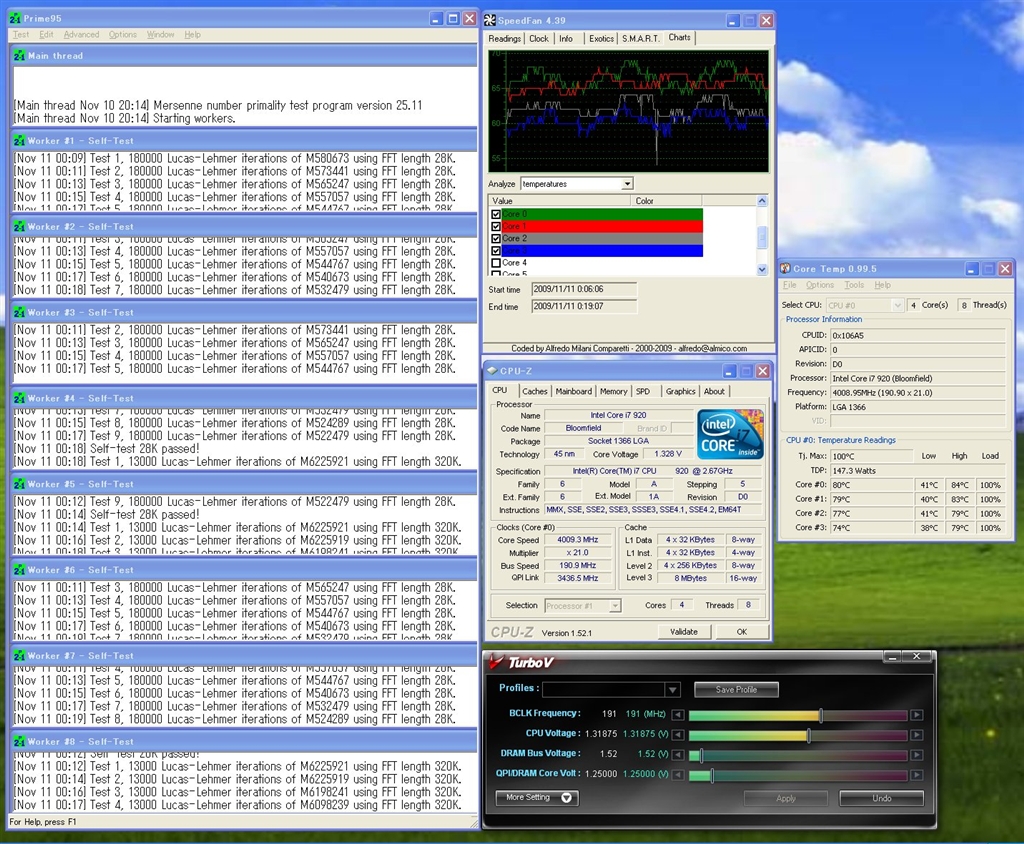1024x844 pixels.
Task: Click the Worker #1 Self-Test window icon
Action: click(x=19, y=141)
